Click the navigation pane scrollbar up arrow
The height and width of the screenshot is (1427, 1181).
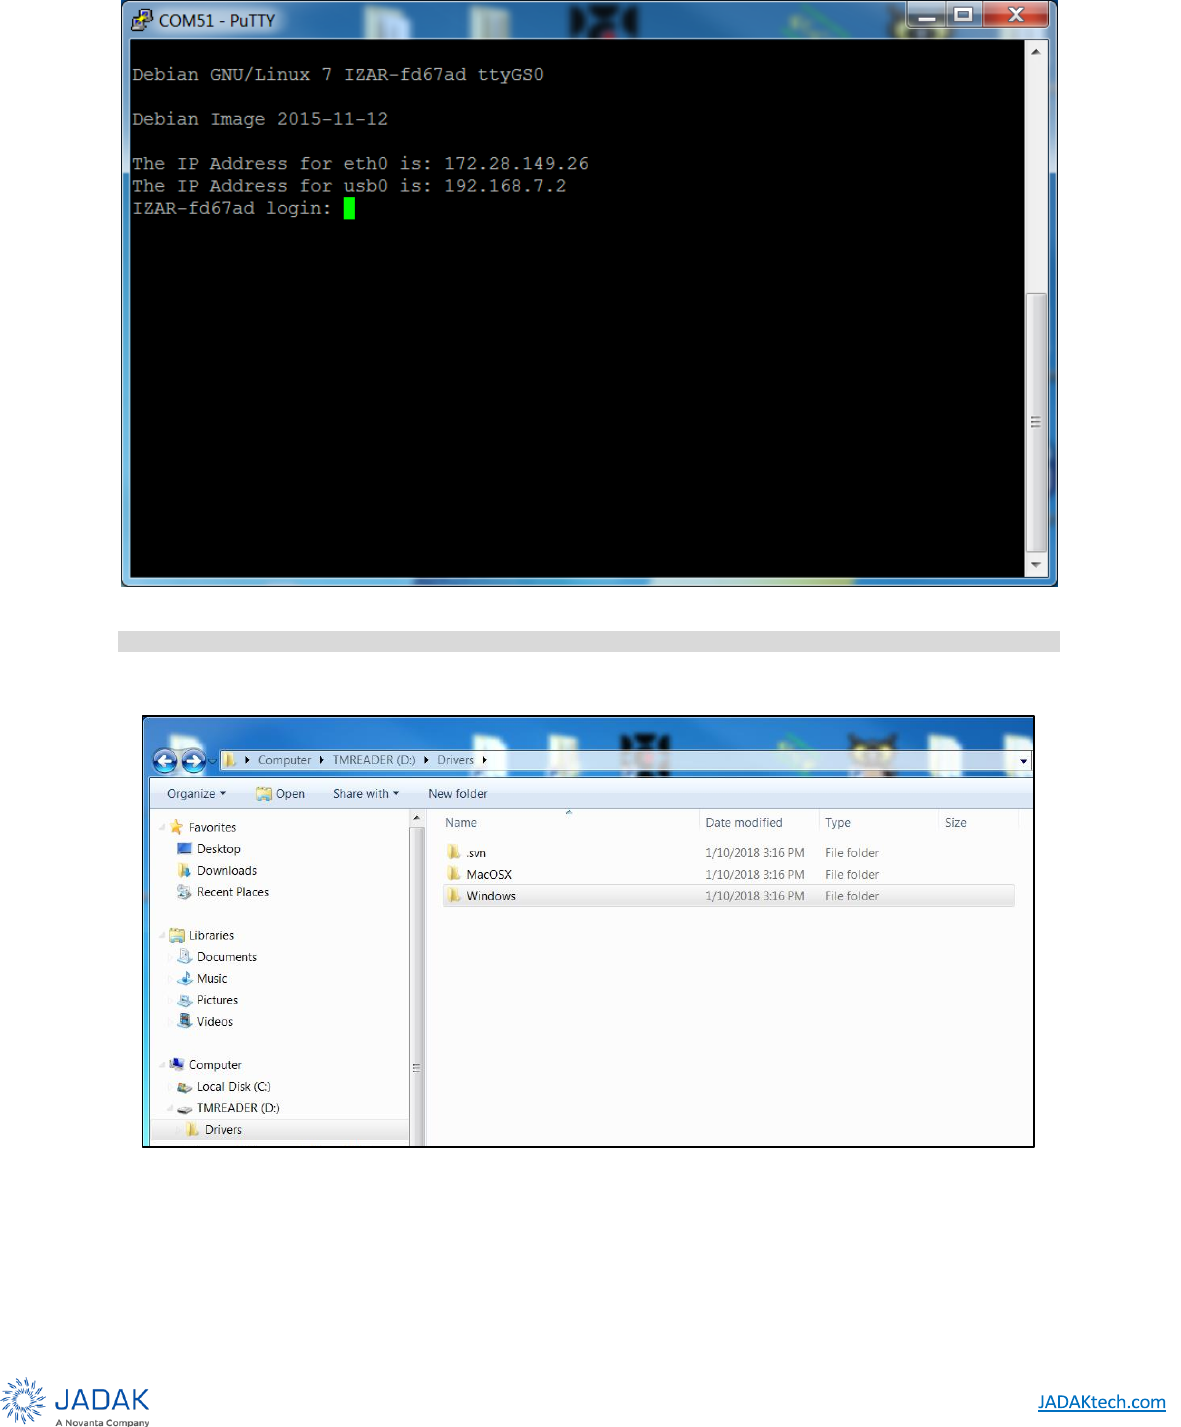(x=416, y=819)
